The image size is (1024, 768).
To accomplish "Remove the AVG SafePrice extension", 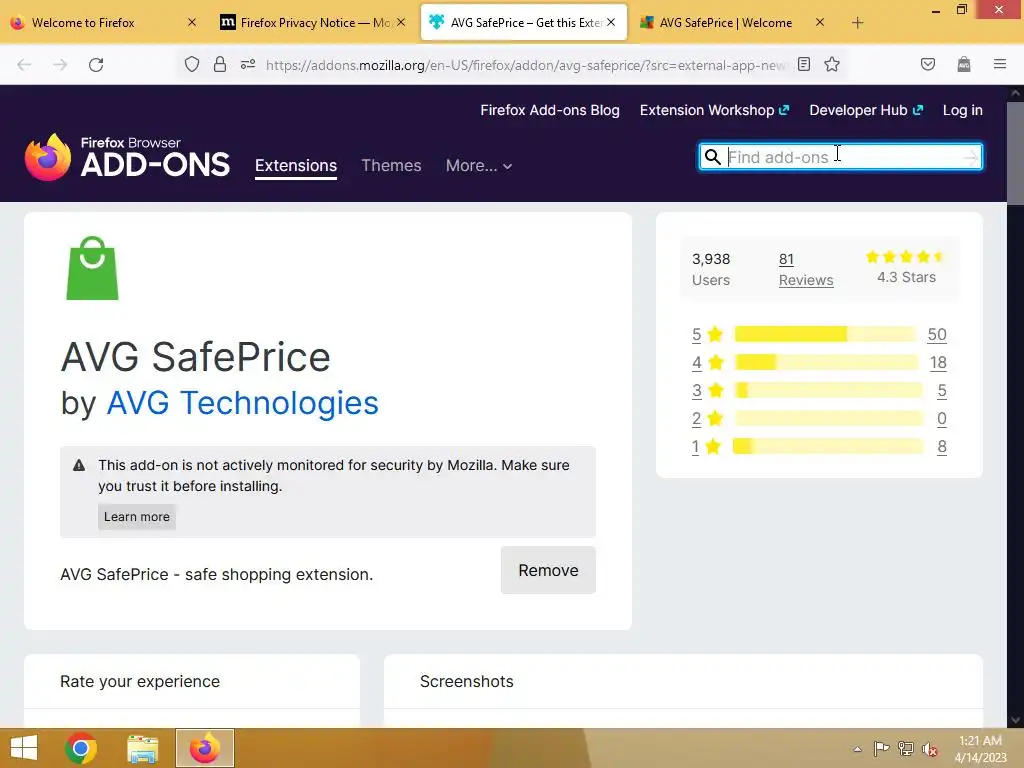I will click(548, 570).
